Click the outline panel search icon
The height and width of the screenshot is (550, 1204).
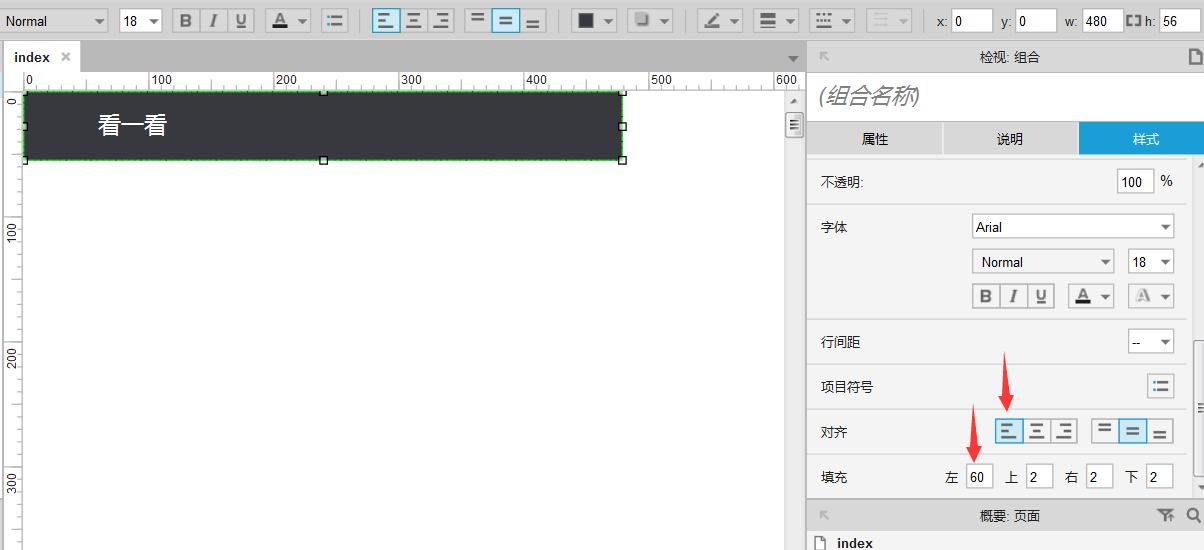pyautogui.click(x=1193, y=515)
